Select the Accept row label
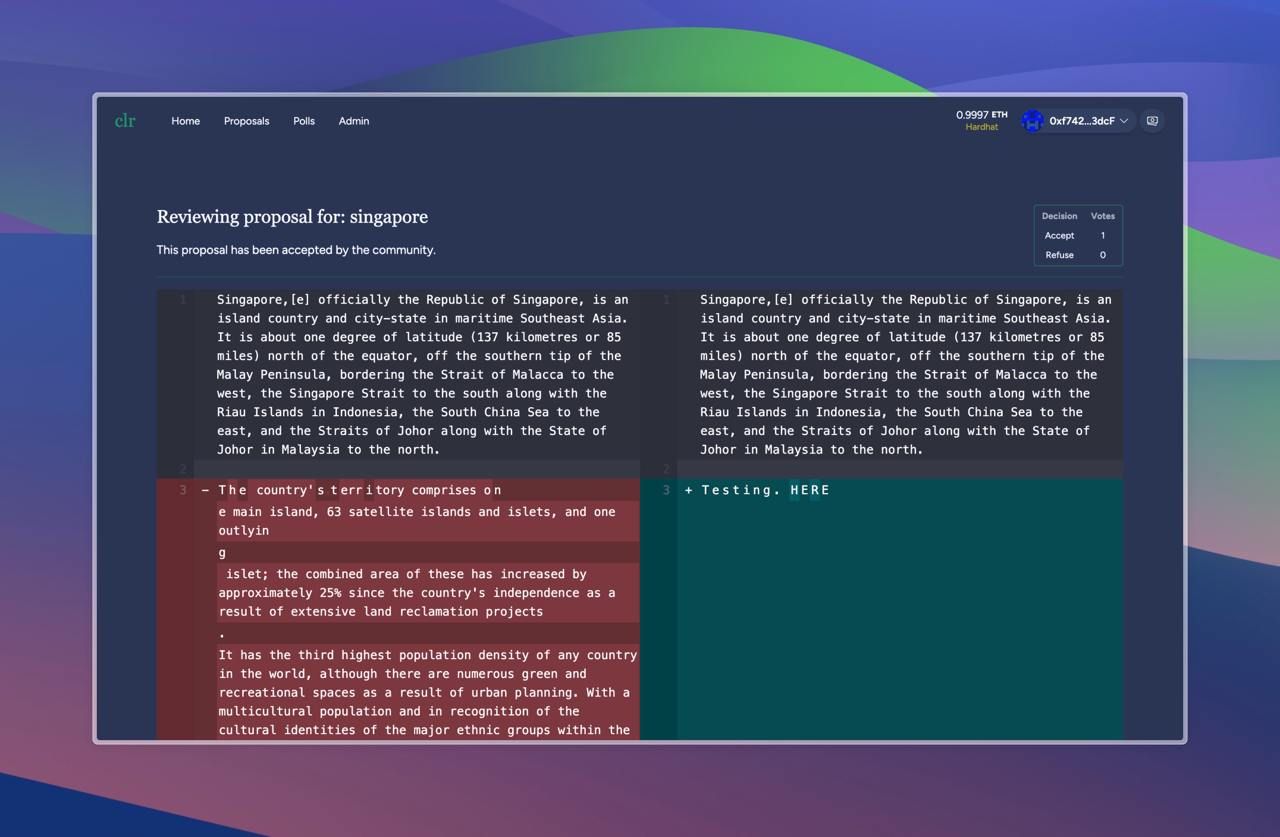This screenshot has width=1280, height=837. [1059, 236]
